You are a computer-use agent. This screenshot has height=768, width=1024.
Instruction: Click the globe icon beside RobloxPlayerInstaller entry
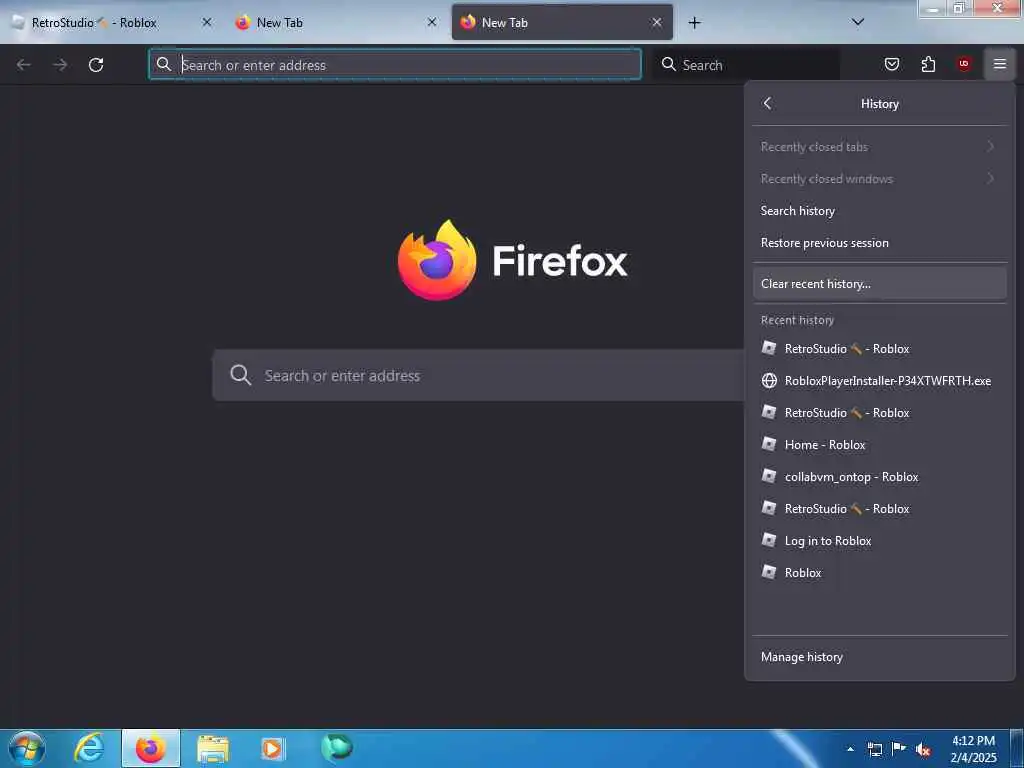point(769,381)
